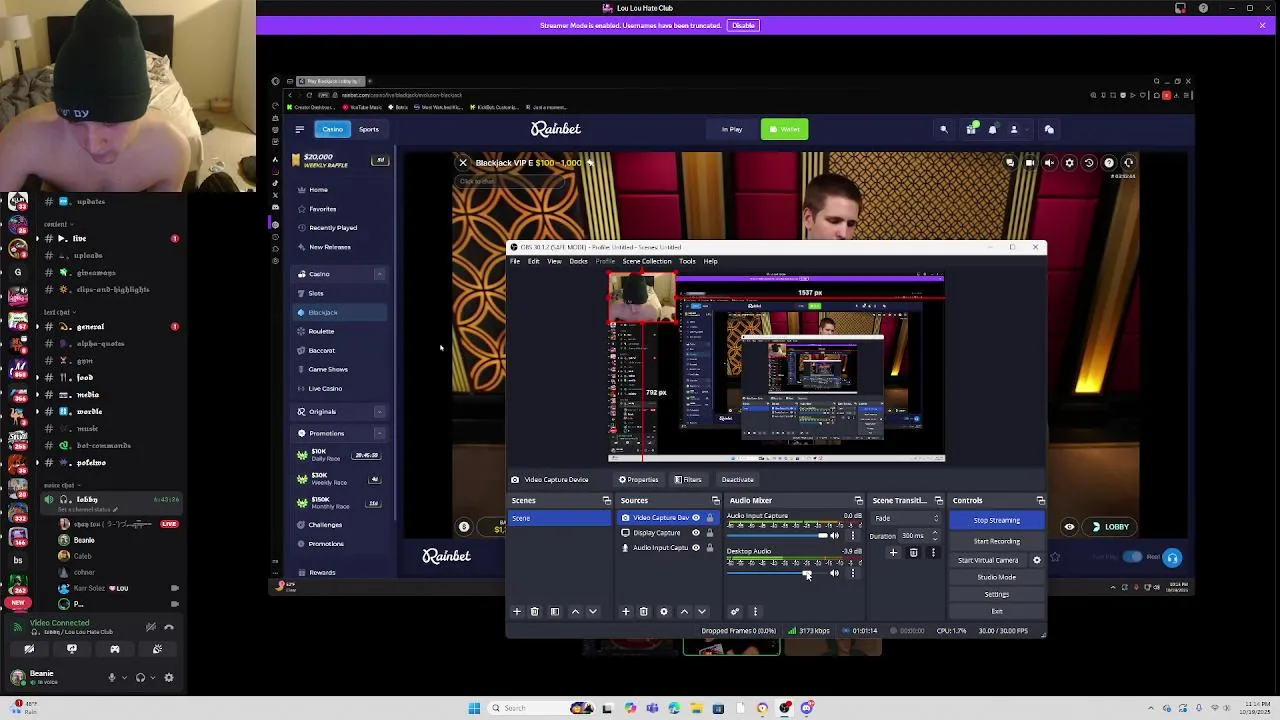Expand the Promotions section in Rainbet sidebar
The image size is (1280, 720).
point(379,433)
